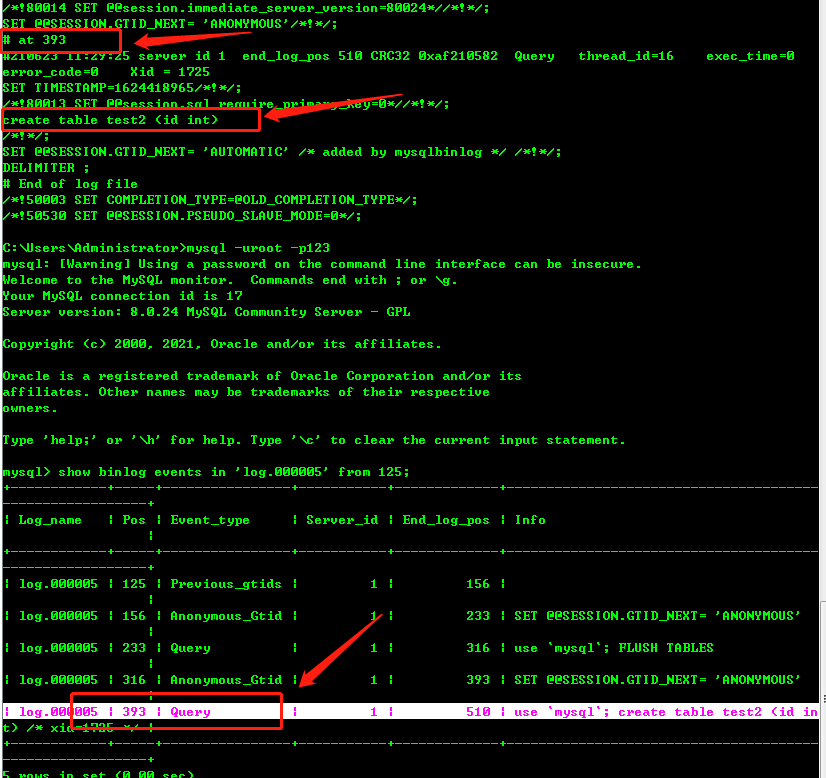Click End_log_pos value '156'
The image size is (826, 778).
coord(478,584)
